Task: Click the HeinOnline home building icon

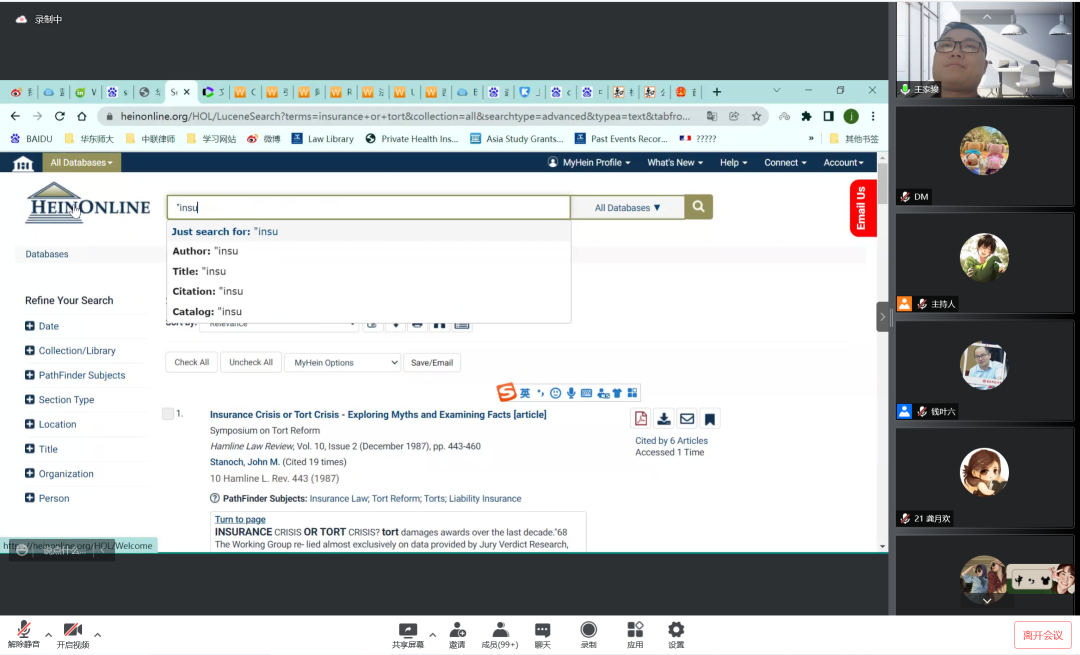Action: click(x=23, y=163)
